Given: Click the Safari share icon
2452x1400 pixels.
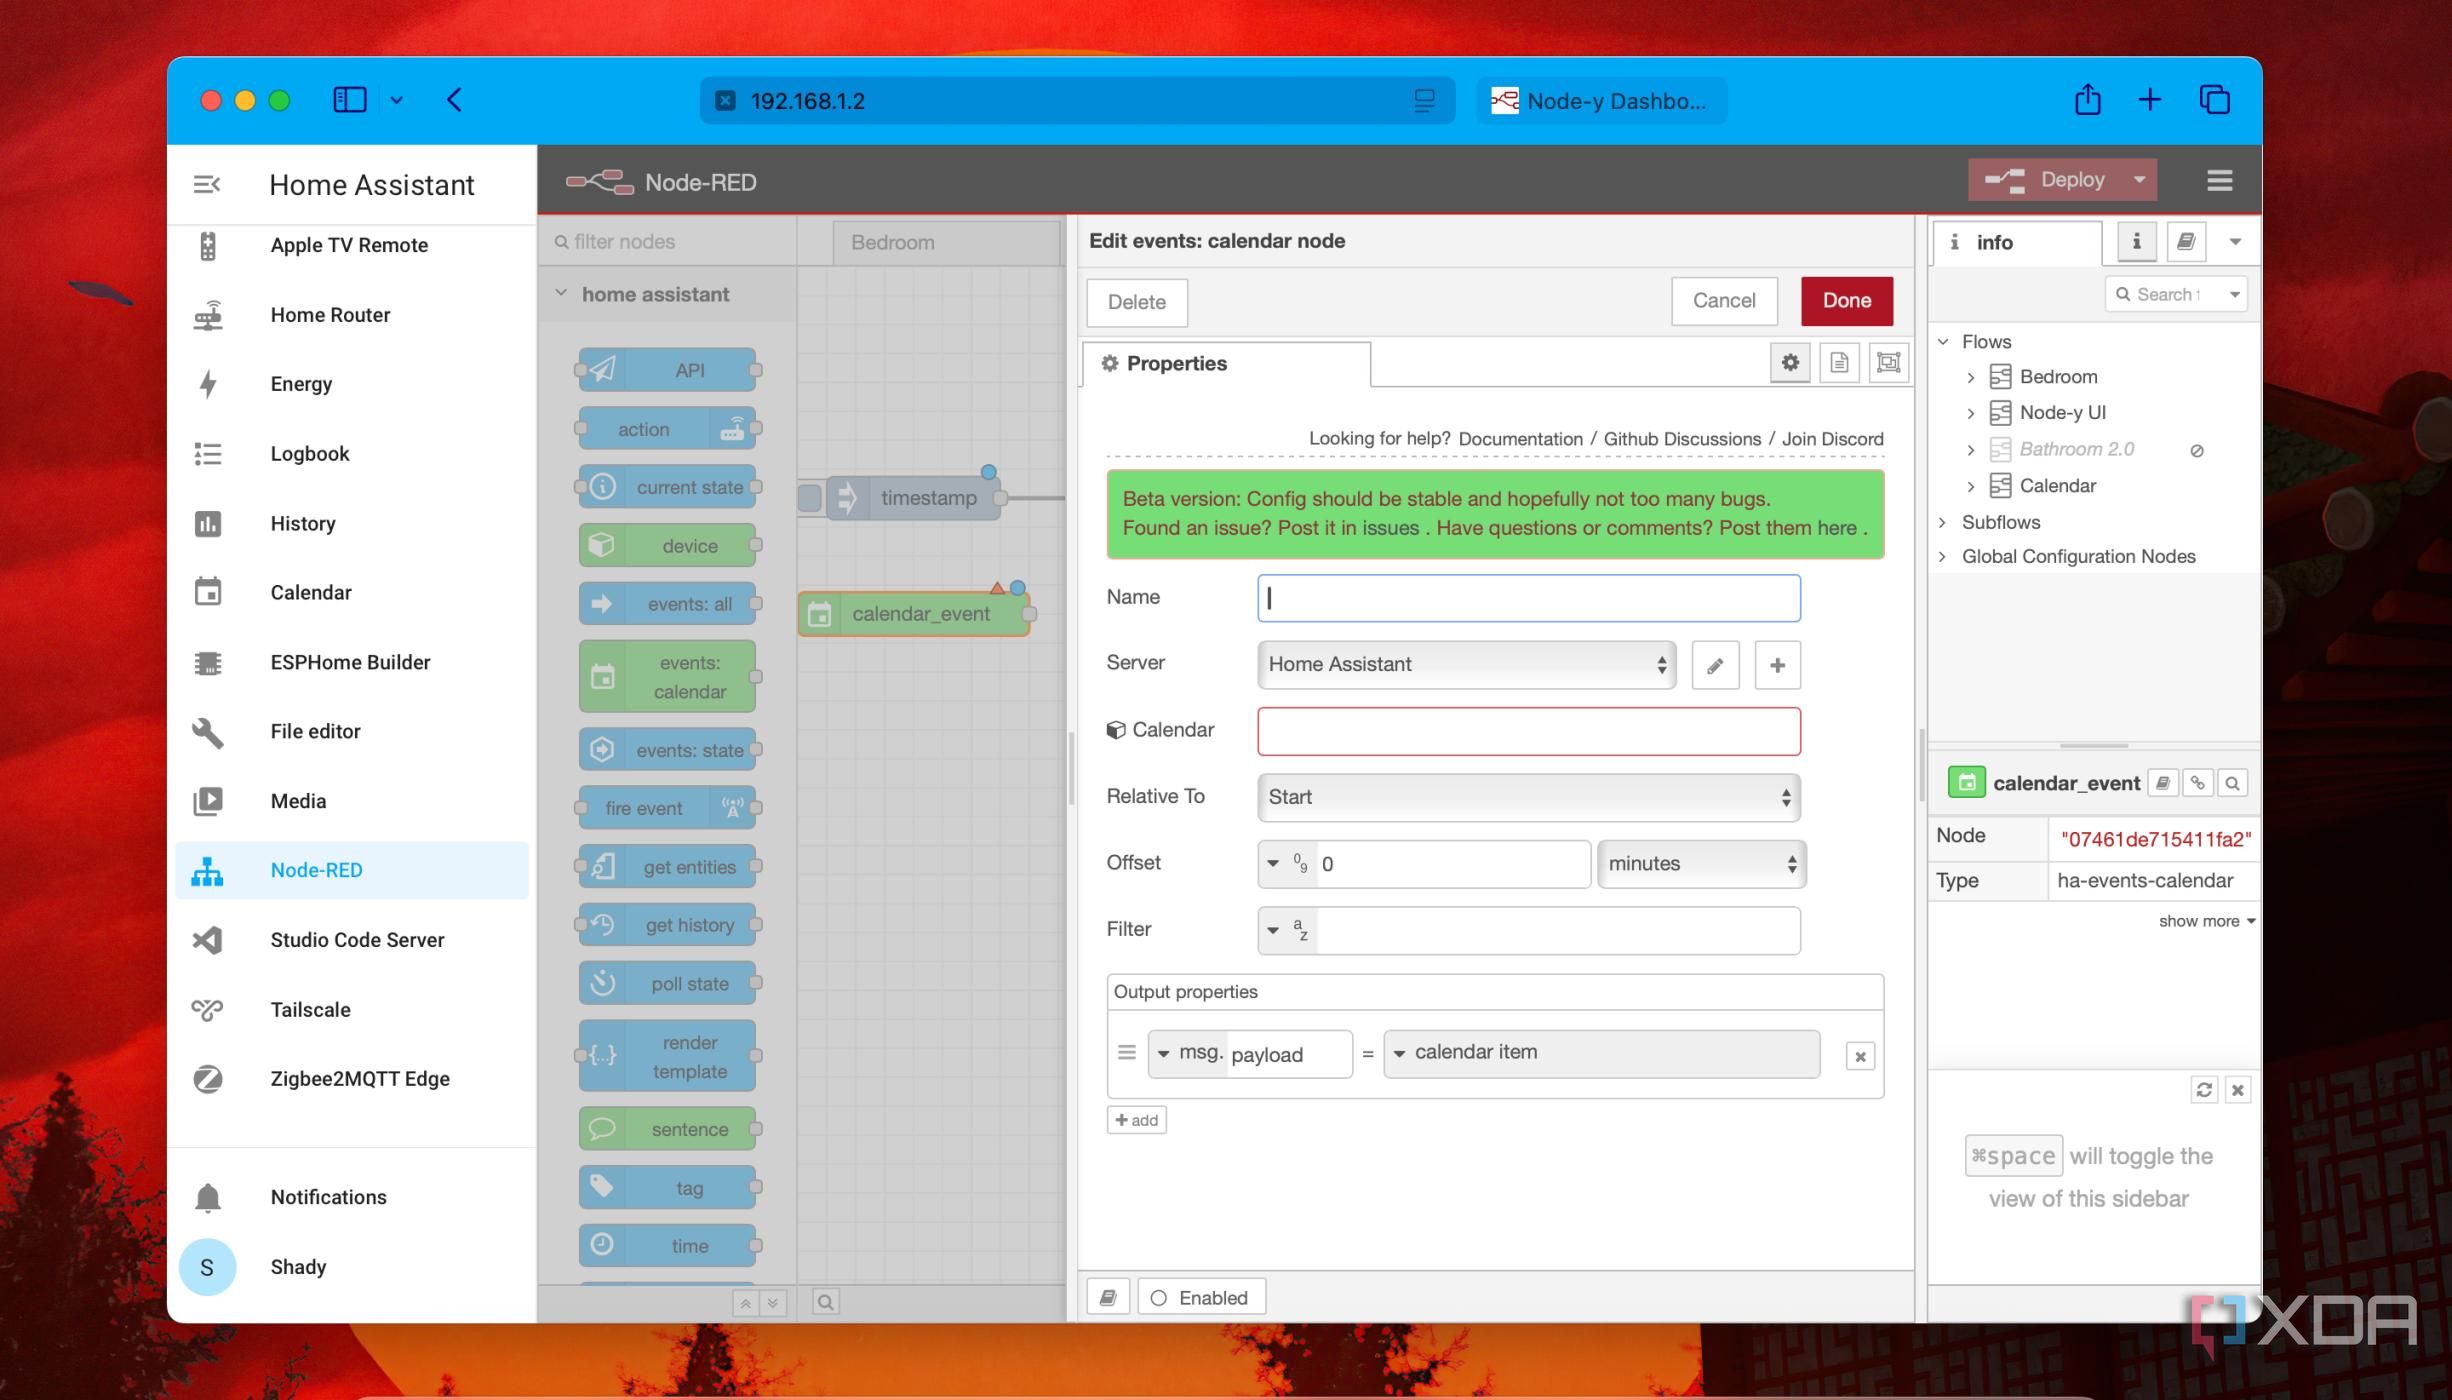Looking at the screenshot, I should (x=2087, y=100).
